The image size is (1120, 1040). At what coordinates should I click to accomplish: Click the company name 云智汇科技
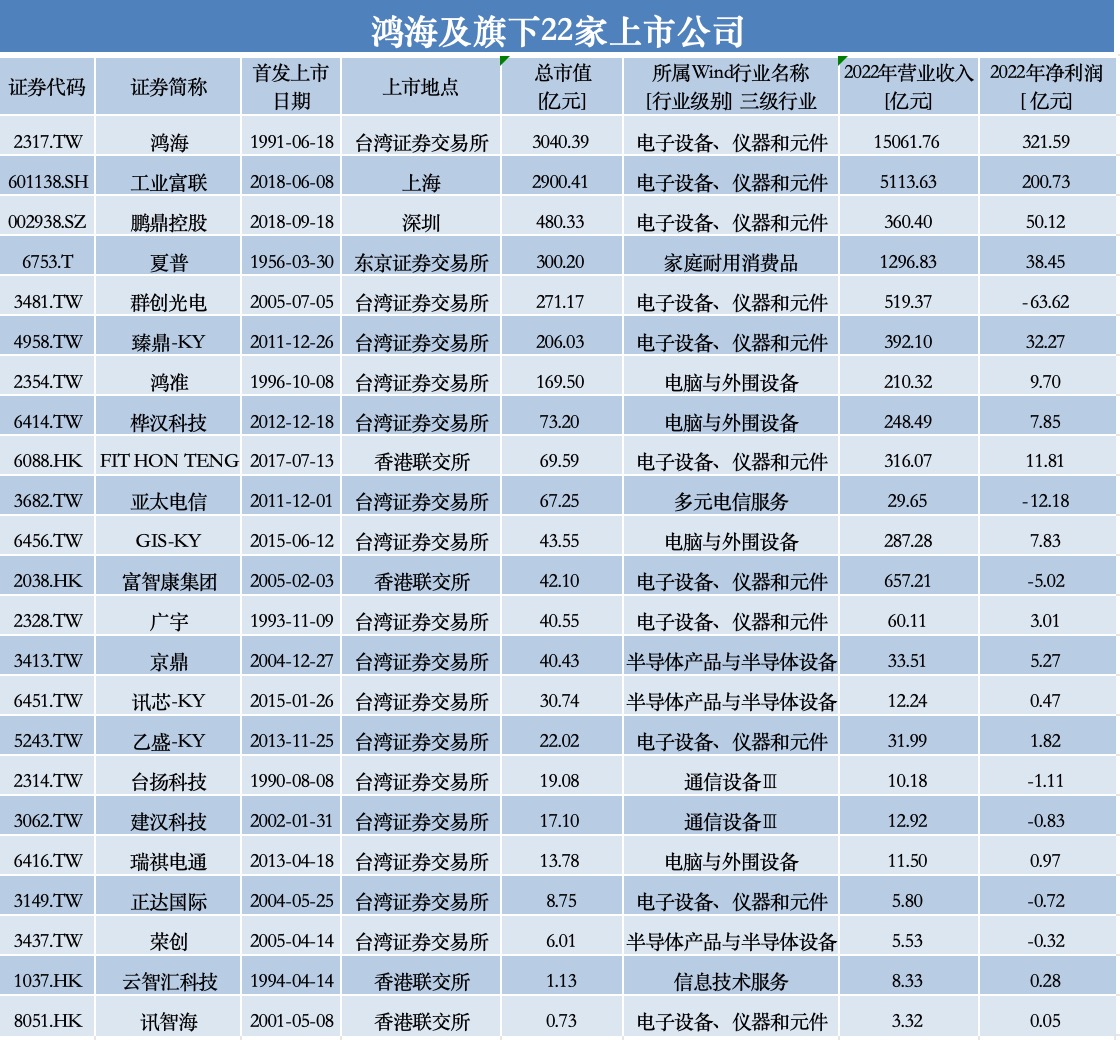(x=169, y=982)
